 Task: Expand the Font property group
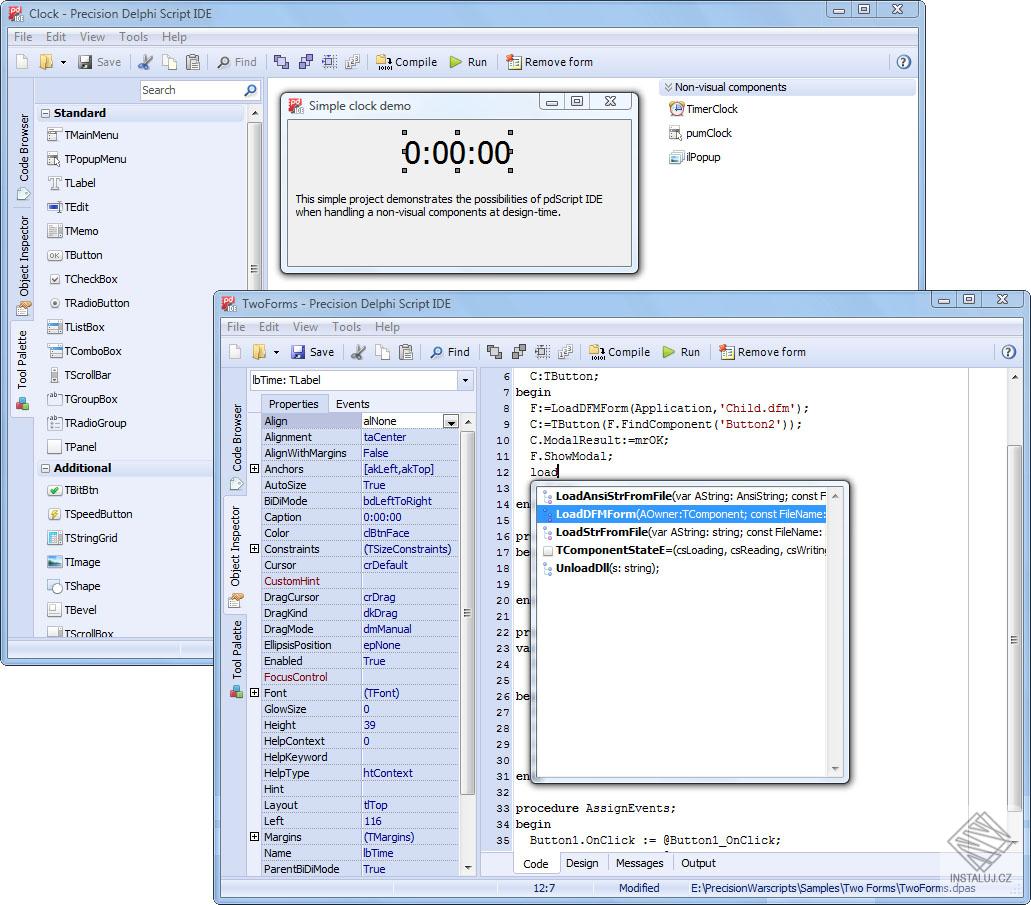(254, 693)
